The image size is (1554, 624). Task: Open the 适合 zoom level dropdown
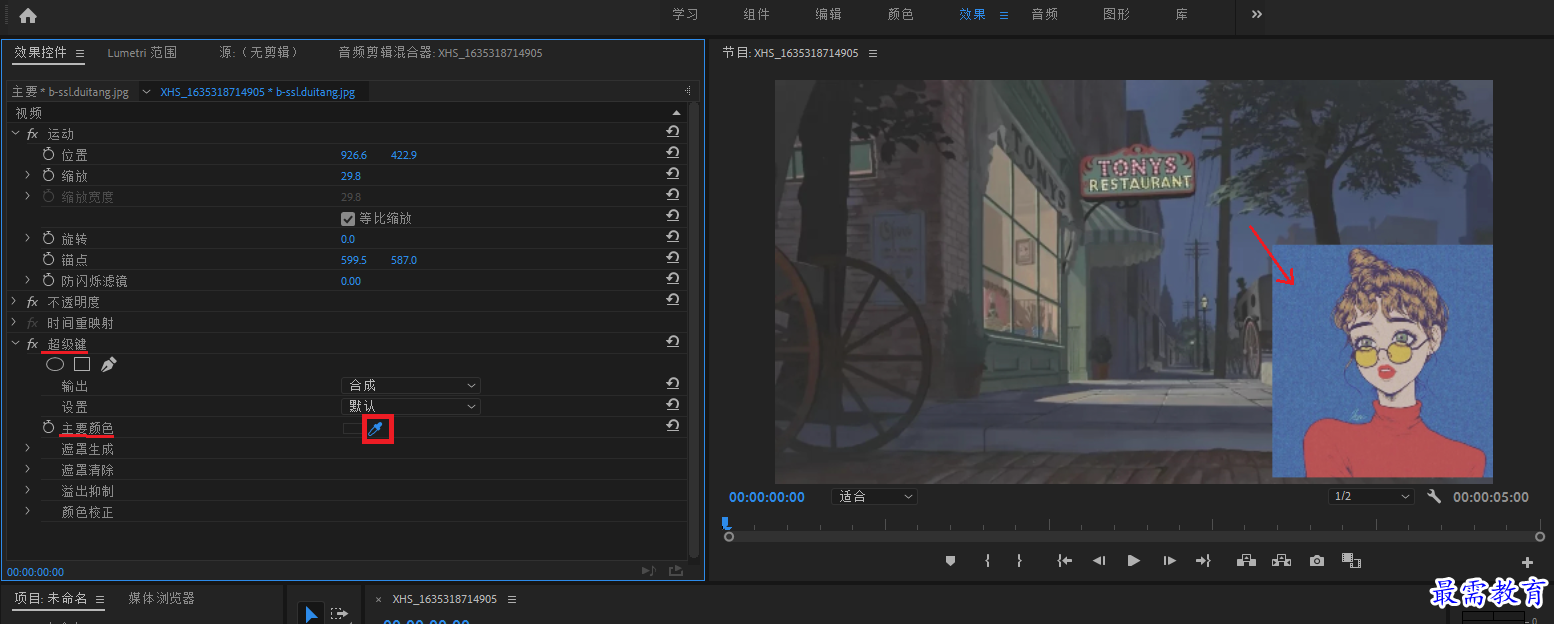[874, 496]
